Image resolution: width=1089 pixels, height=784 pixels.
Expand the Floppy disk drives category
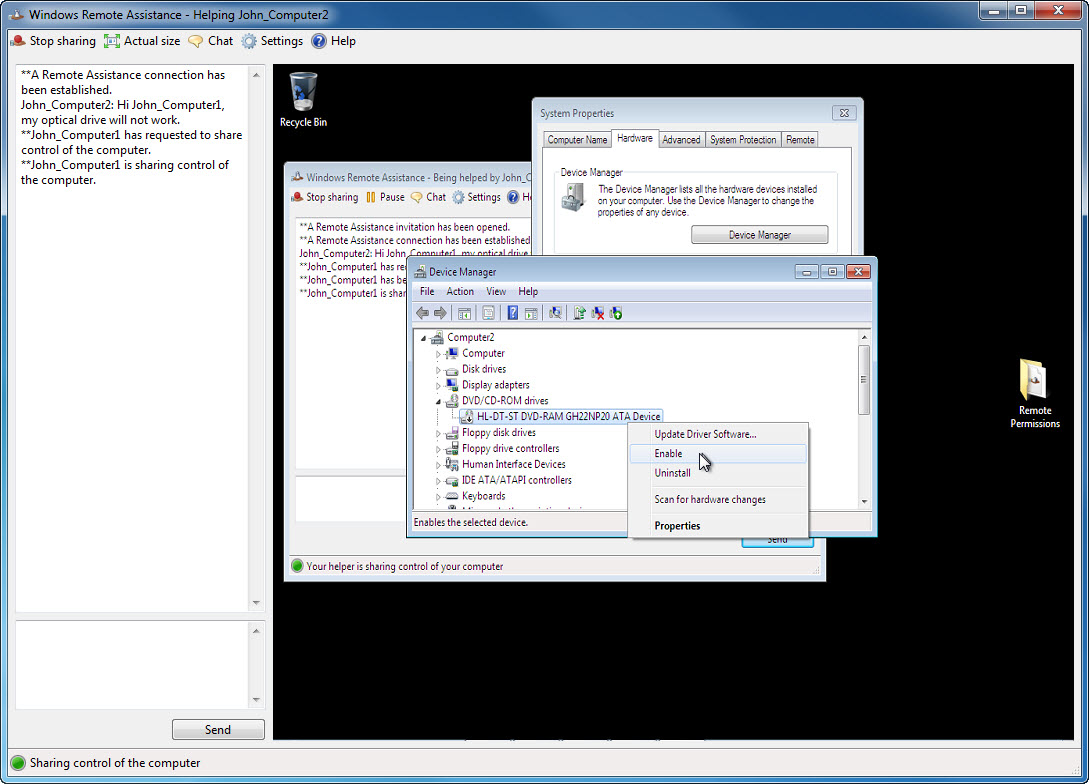pos(438,433)
